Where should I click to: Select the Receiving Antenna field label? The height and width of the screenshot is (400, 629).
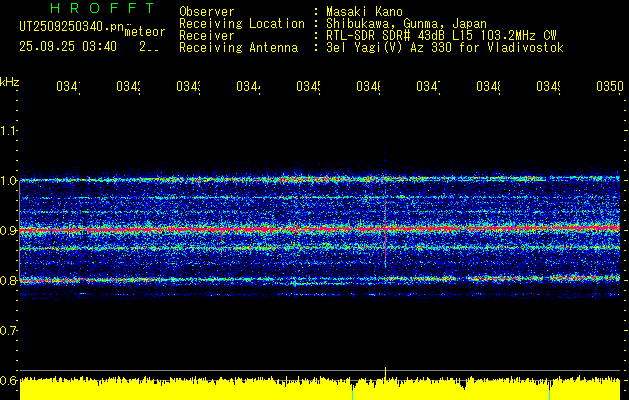(238, 47)
